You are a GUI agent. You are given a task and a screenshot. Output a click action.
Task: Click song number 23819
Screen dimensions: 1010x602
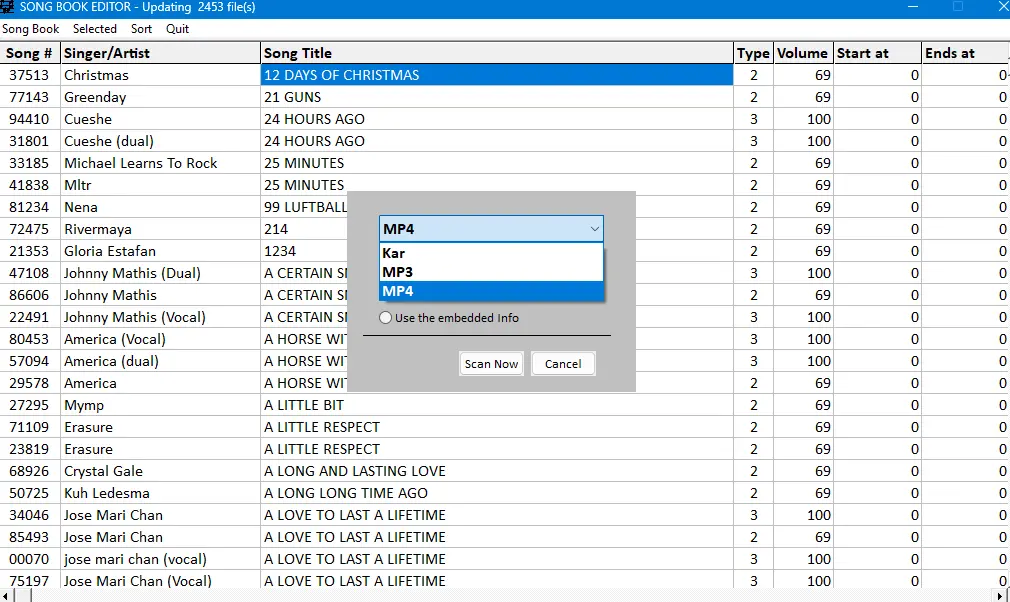(30, 449)
